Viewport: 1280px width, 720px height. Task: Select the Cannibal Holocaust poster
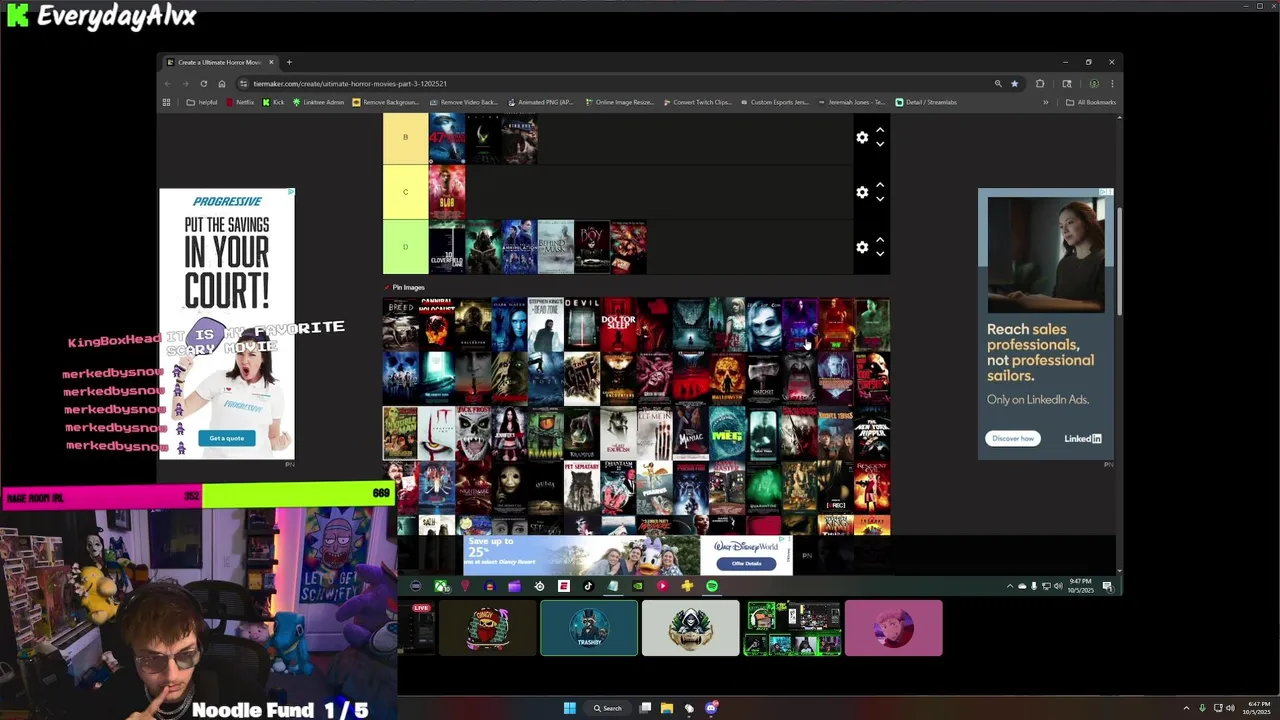[436, 324]
